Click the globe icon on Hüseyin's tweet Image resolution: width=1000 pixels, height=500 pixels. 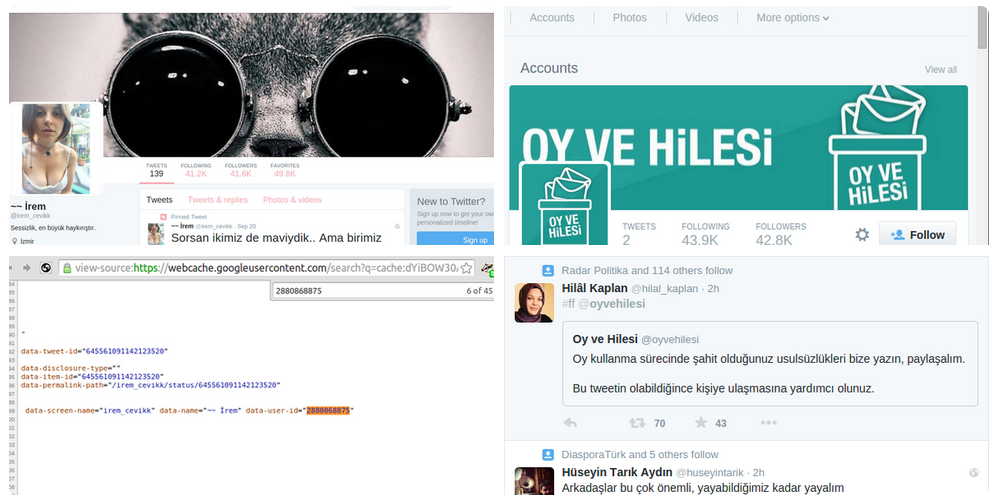(973, 473)
